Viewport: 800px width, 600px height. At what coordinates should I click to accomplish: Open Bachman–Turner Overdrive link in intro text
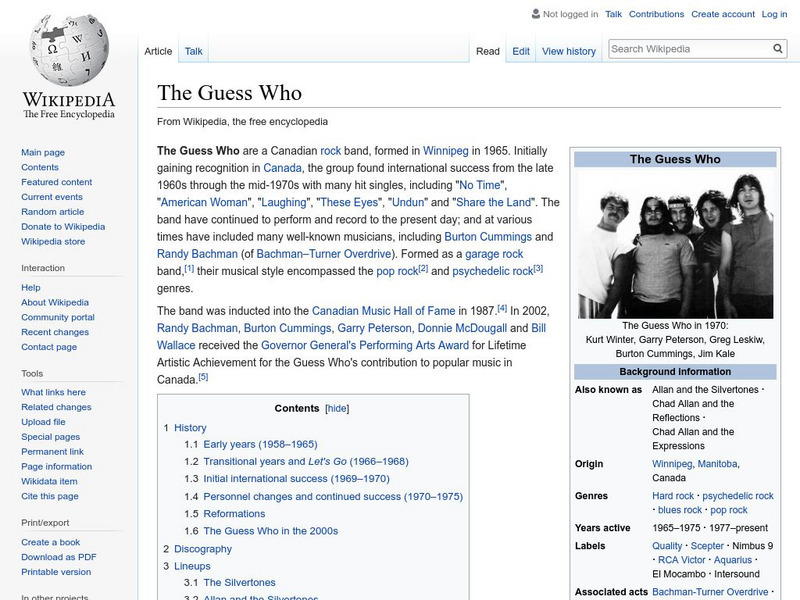pyautogui.click(x=324, y=254)
